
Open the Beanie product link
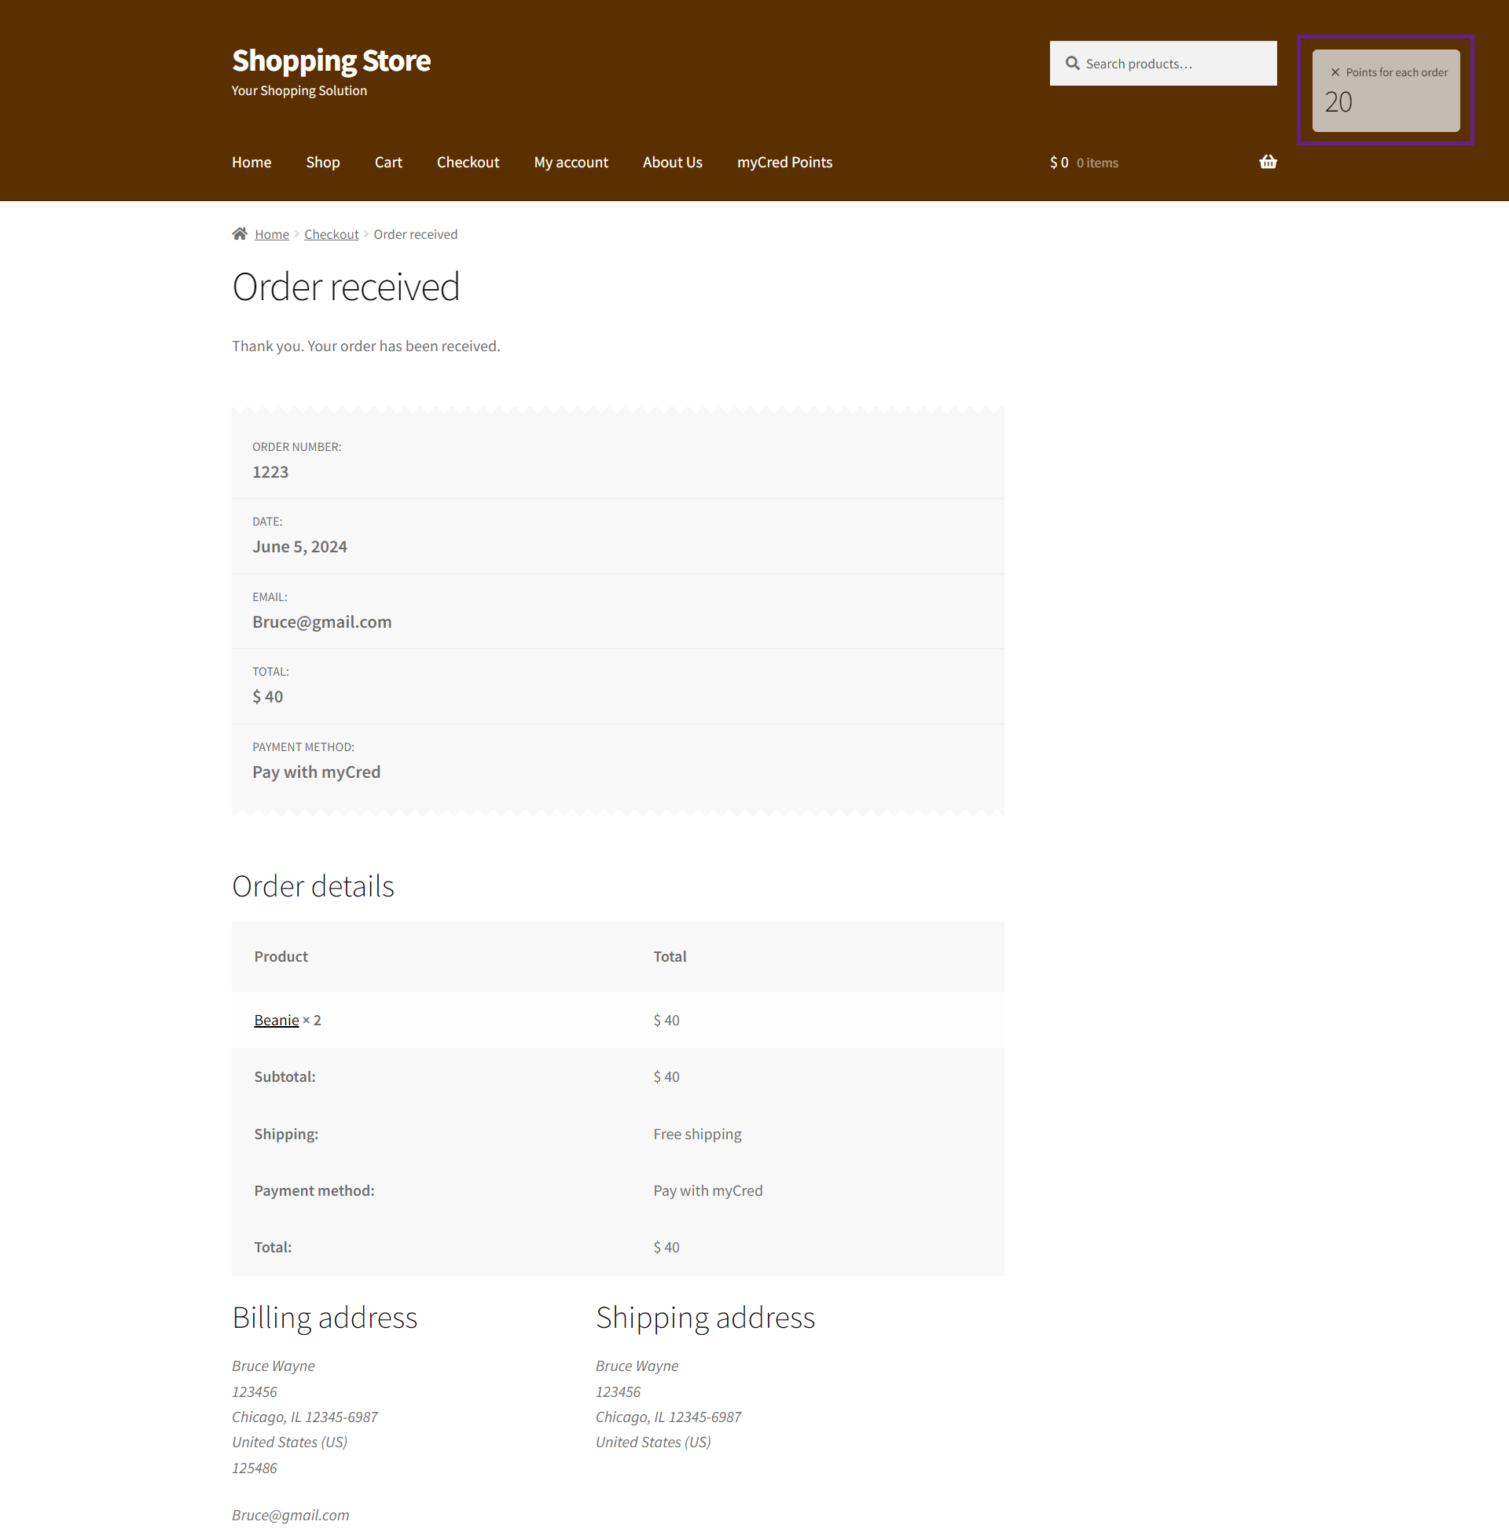point(276,1019)
